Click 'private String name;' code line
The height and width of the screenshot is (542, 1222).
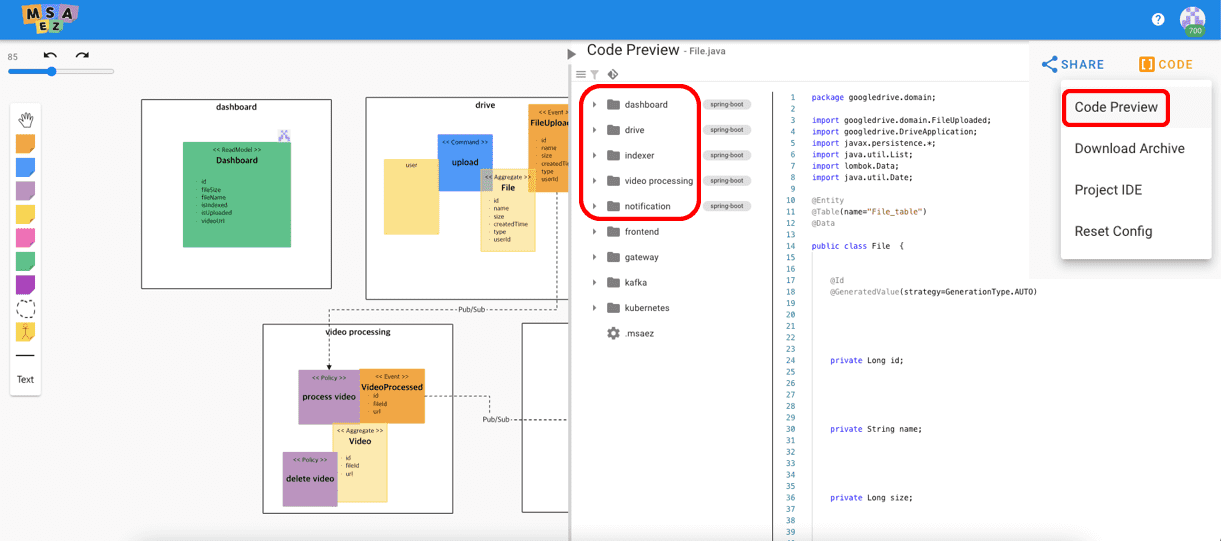pos(876,429)
